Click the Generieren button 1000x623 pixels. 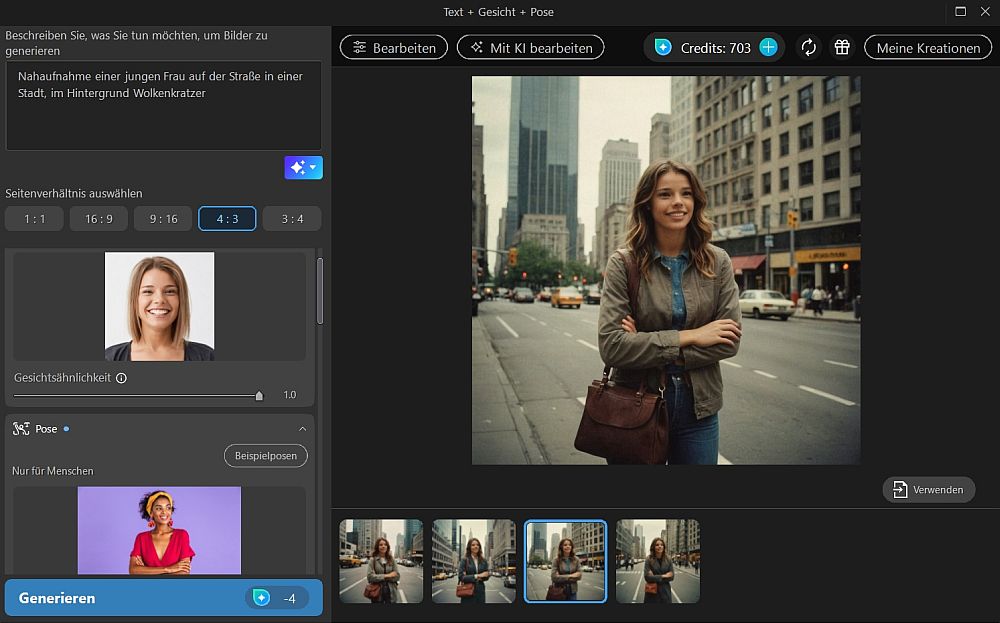(x=163, y=597)
